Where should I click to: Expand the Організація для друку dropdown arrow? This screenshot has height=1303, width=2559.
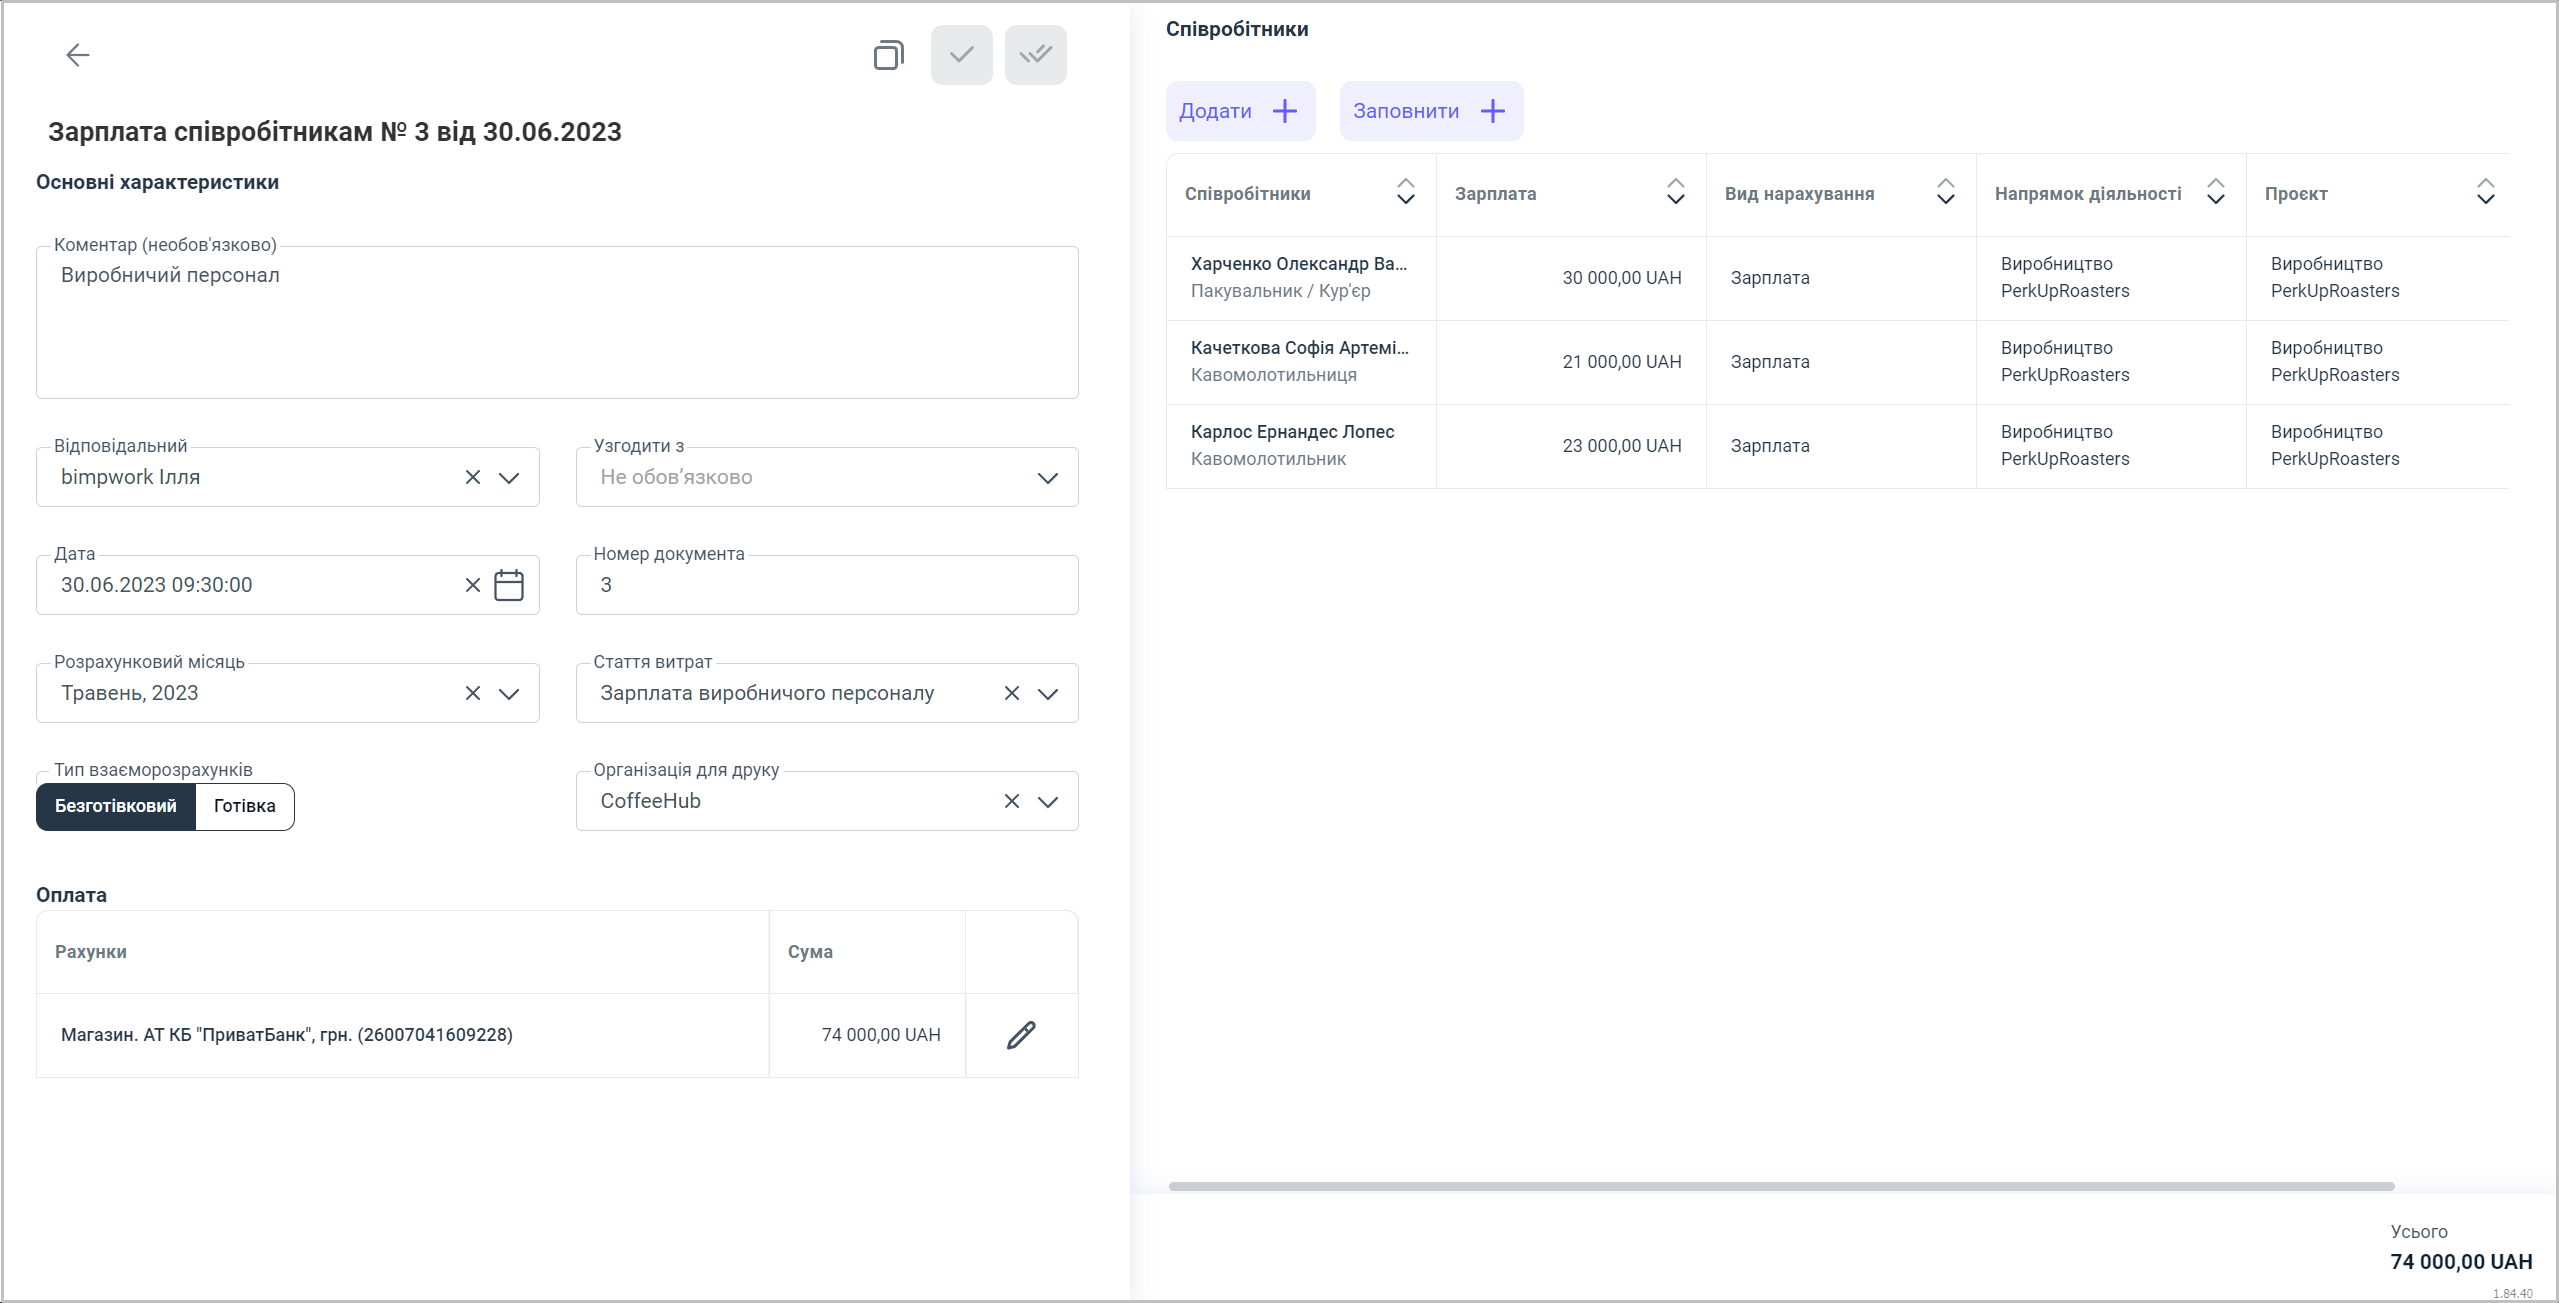pyautogui.click(x=1047, y=802)
